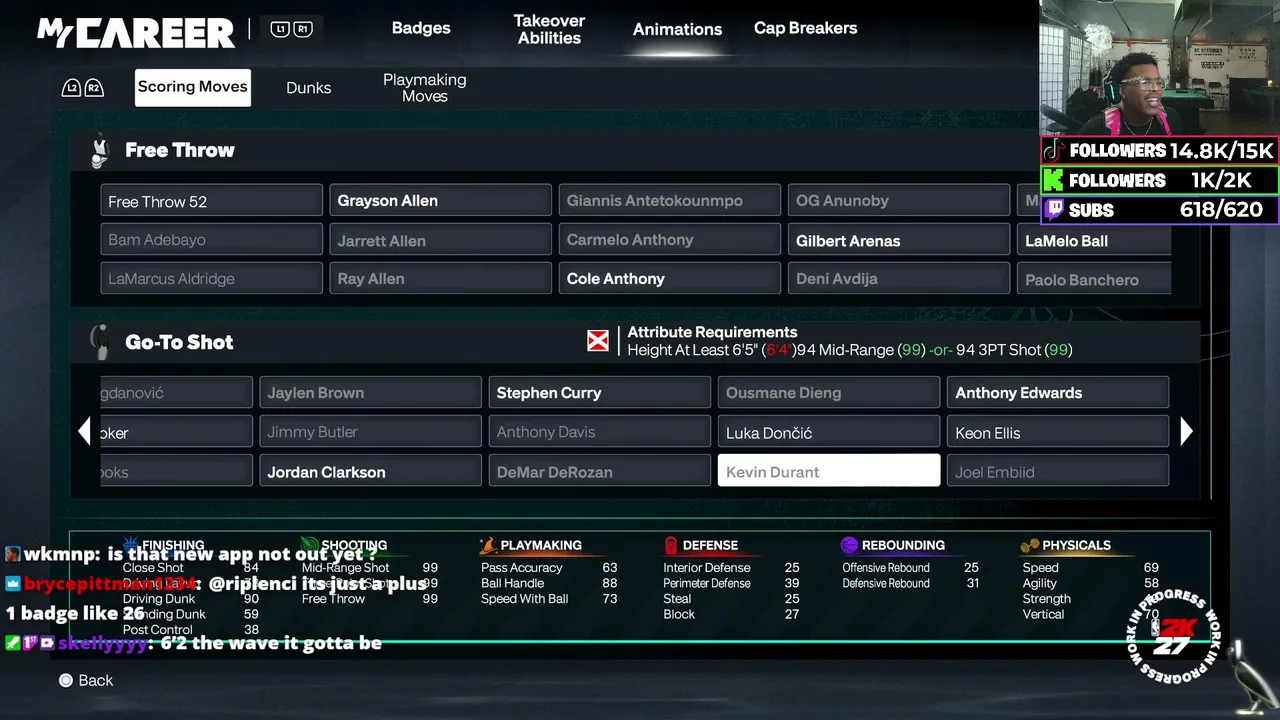1280x720 pixels.
Task: Select Jaylen Brown go-to shot
Action: (x=370, y=392)
